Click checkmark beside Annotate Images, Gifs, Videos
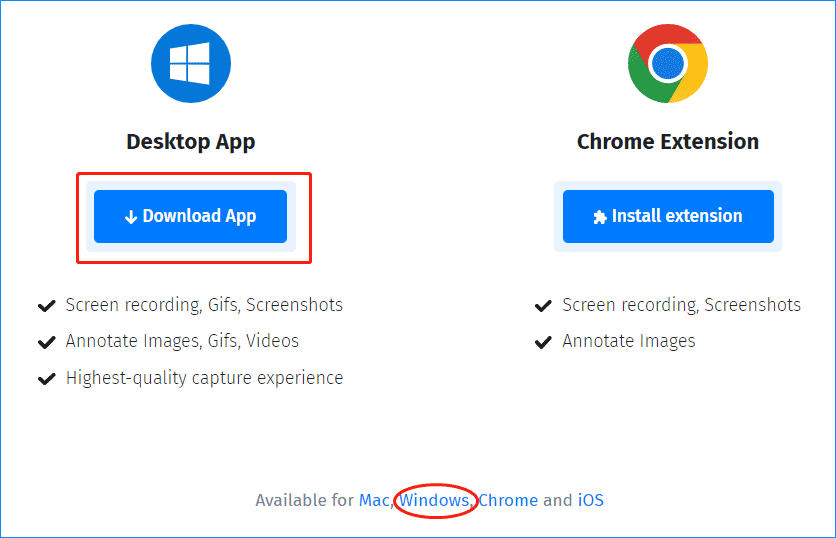The image size is (836, 538). click(46, 342)
